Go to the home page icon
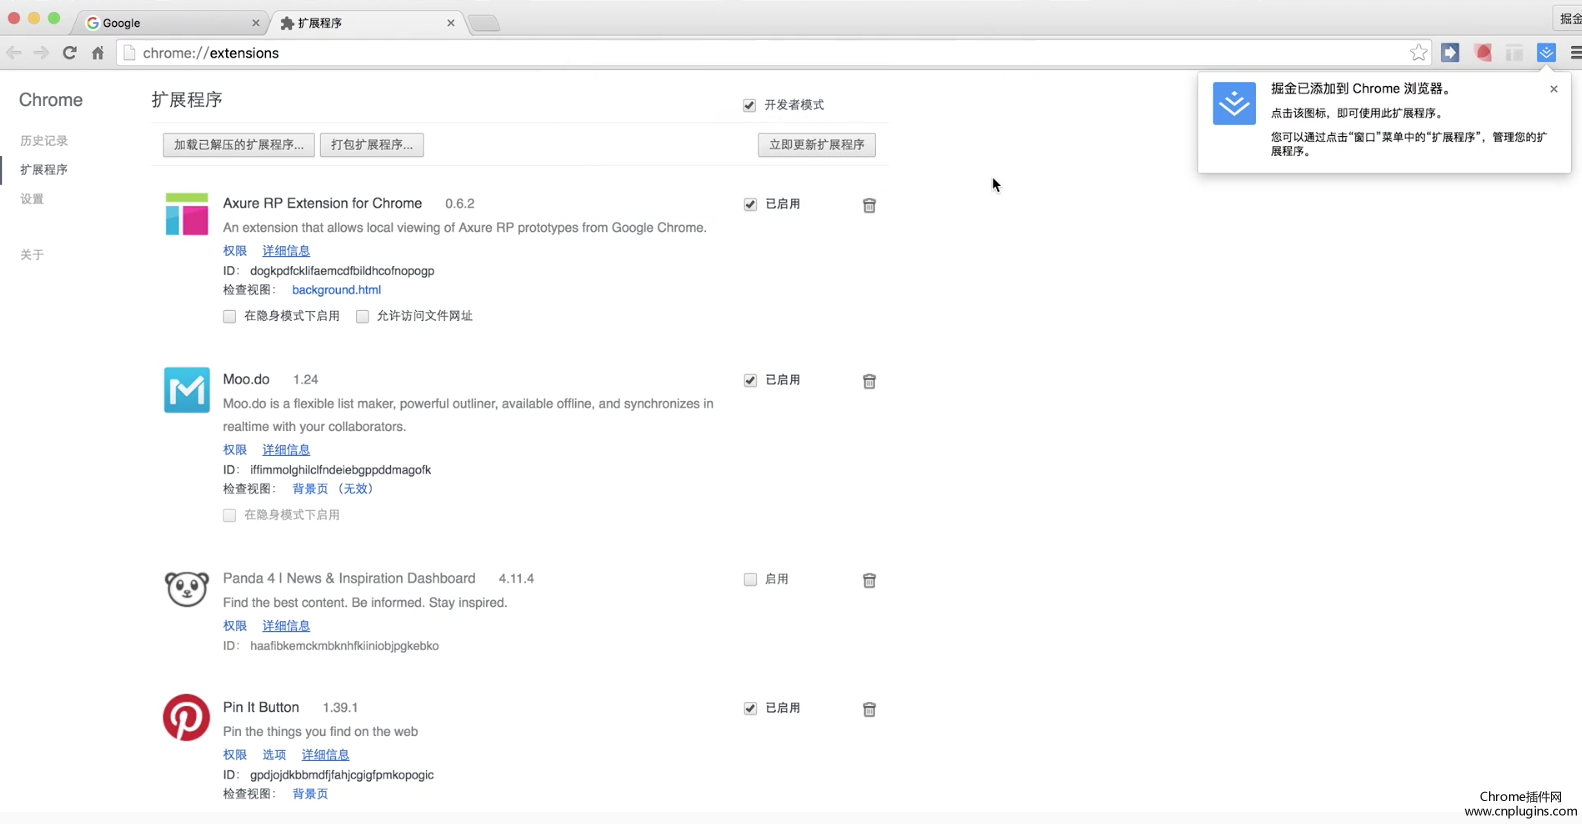 click(x=97, y=53)
